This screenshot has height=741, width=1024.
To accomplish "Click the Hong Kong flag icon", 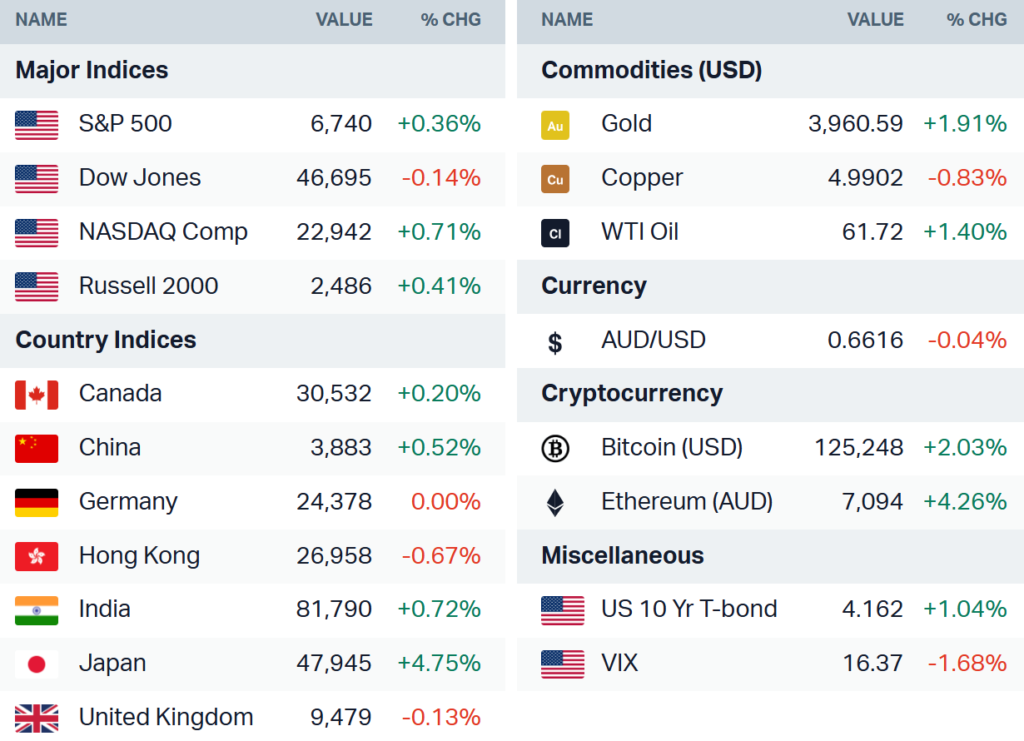I will [37, 556].
